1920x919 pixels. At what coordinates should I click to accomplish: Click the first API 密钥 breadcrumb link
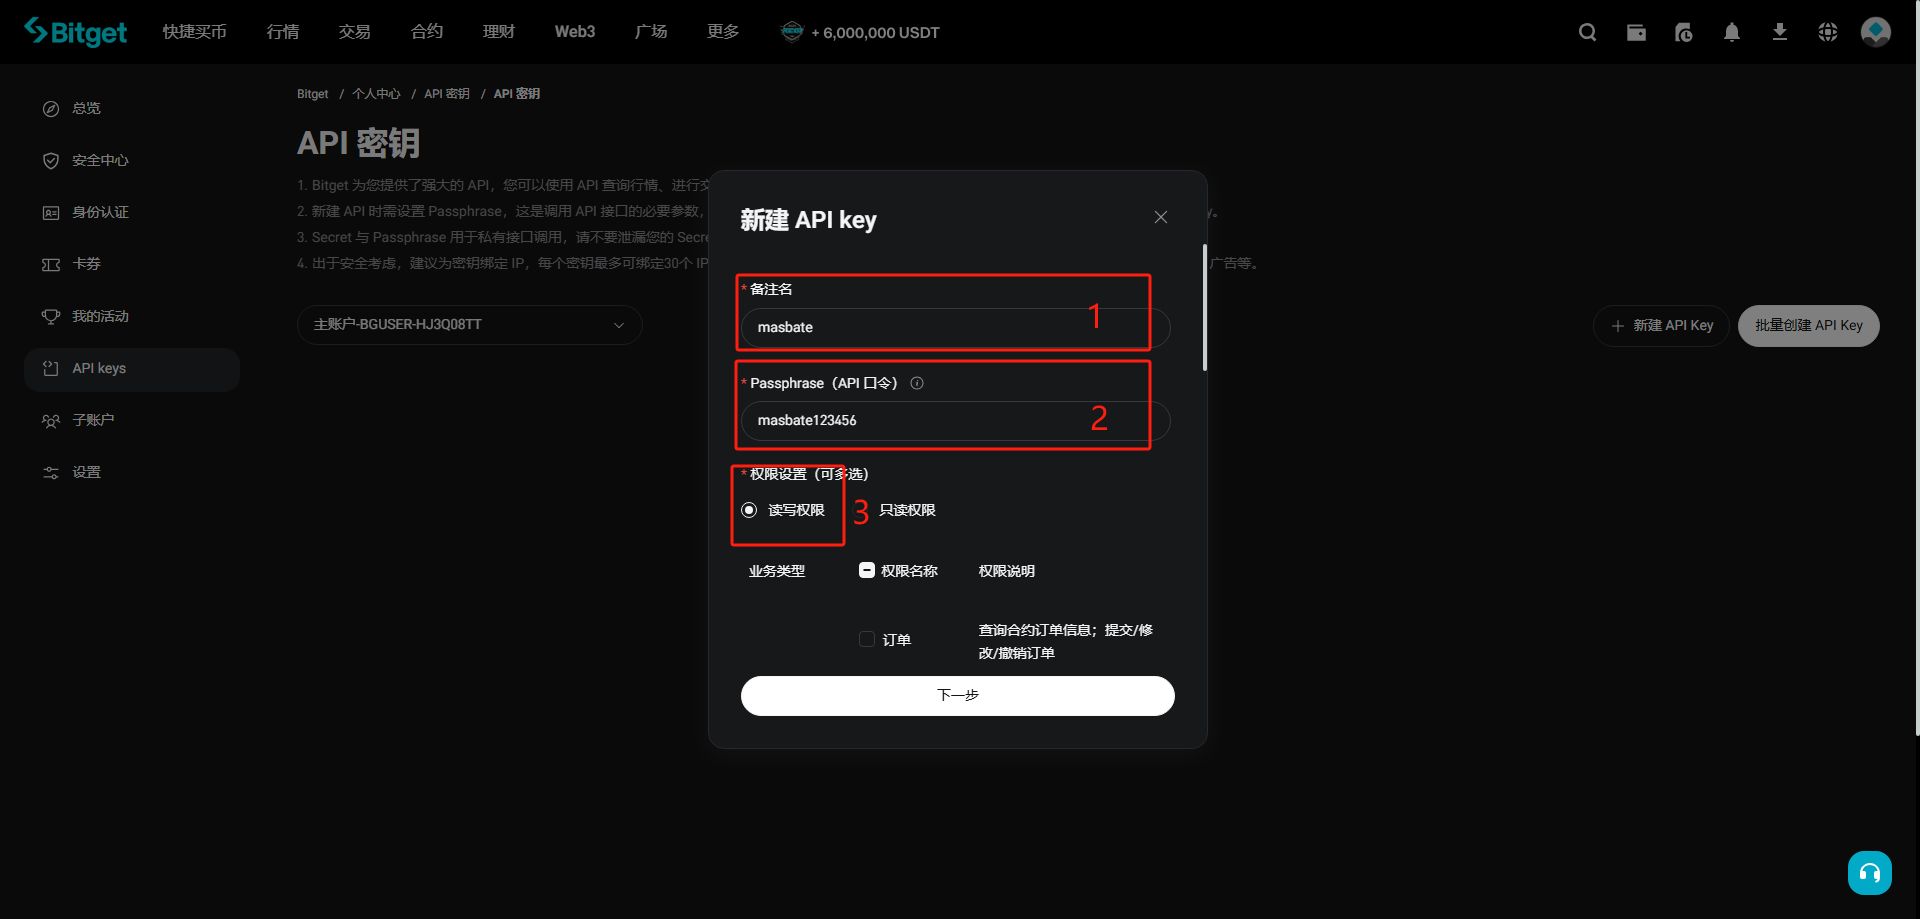click(447, 94)
